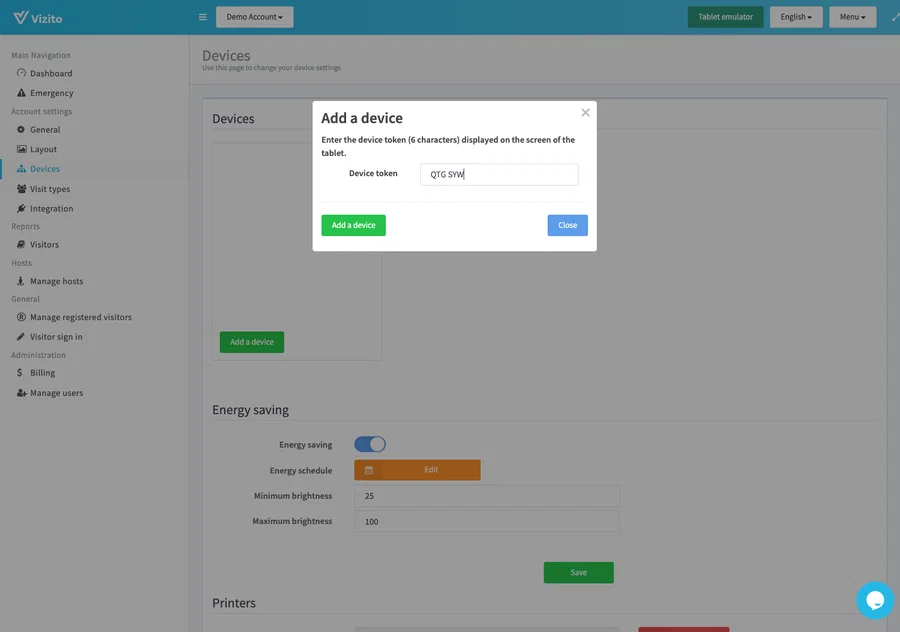Click the Integration rocket icon

[x=21, y=209]
